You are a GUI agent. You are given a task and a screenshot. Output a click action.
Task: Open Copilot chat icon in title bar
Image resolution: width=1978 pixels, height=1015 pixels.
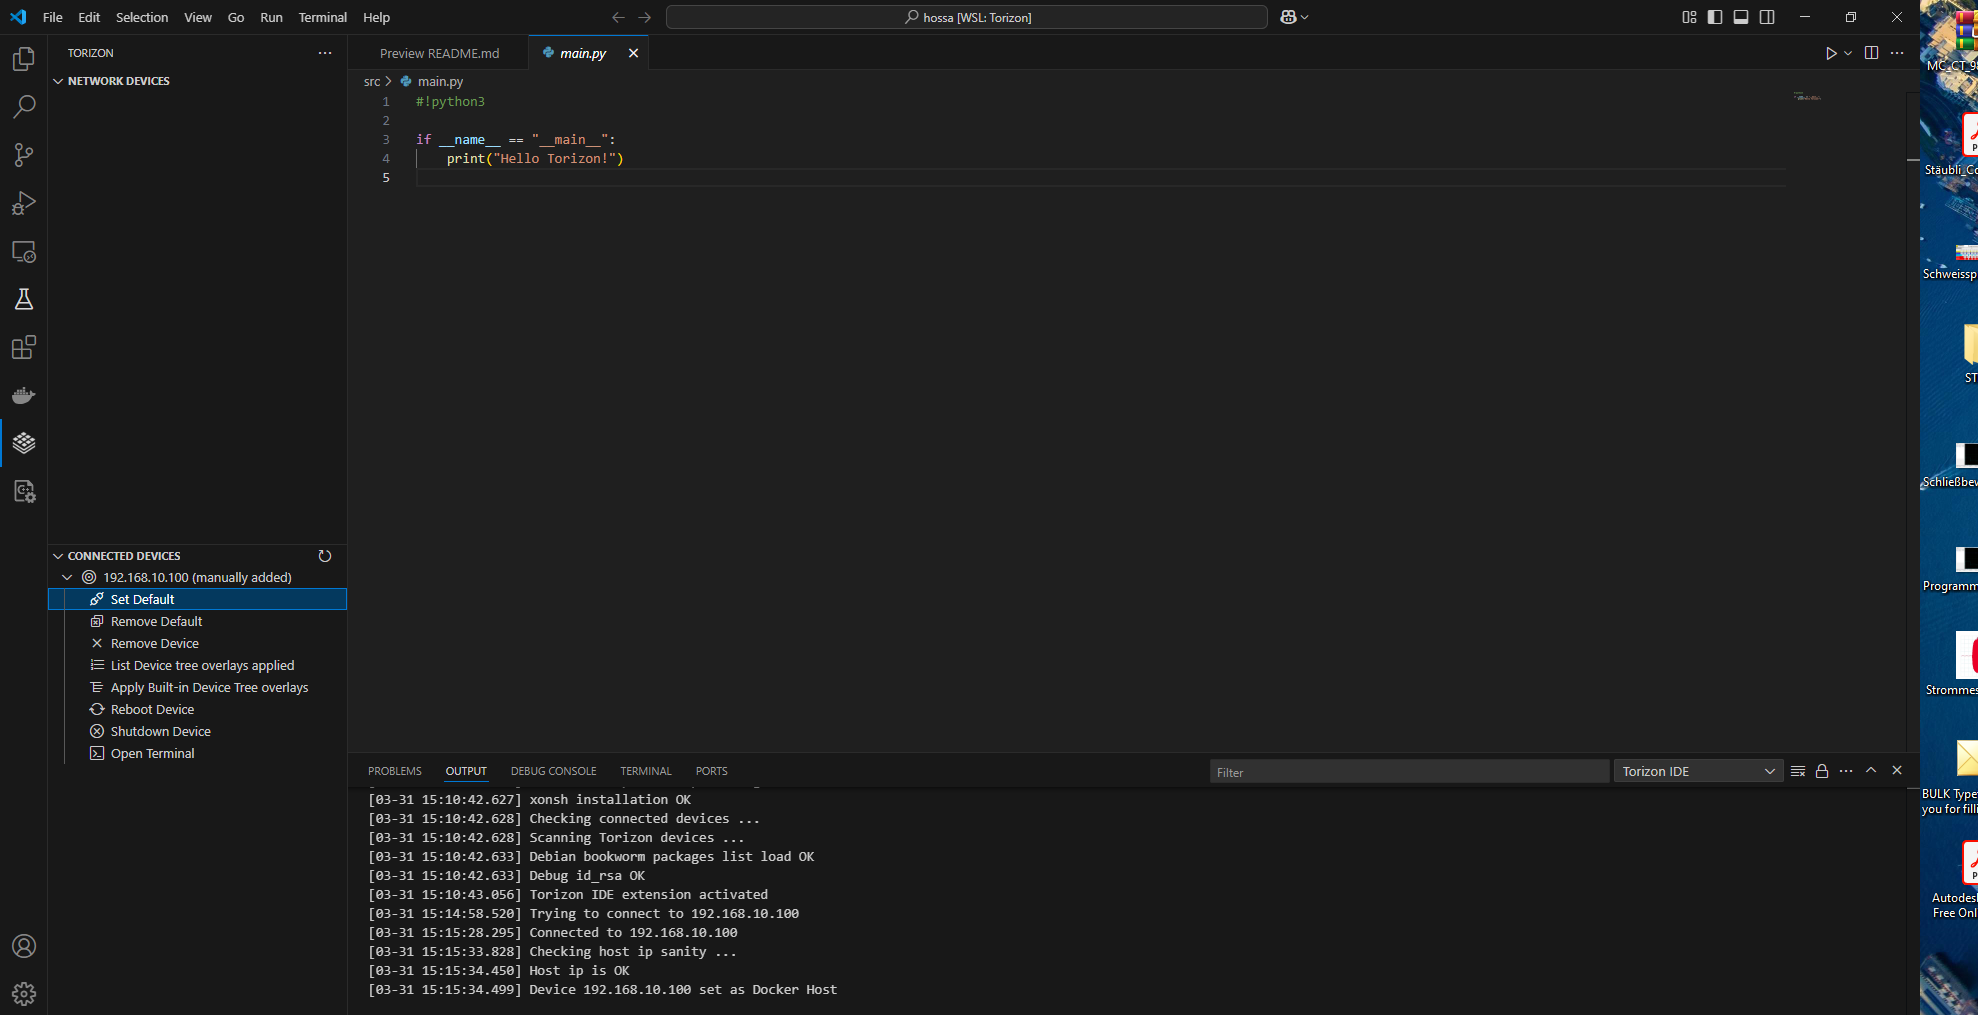click(1288, 17)
